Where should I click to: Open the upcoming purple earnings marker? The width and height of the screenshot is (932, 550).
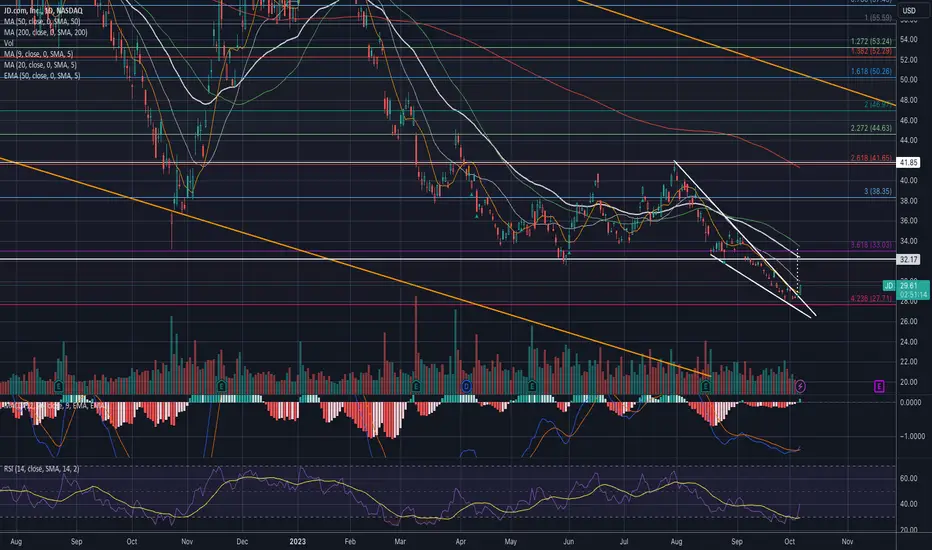coord(879,386)
